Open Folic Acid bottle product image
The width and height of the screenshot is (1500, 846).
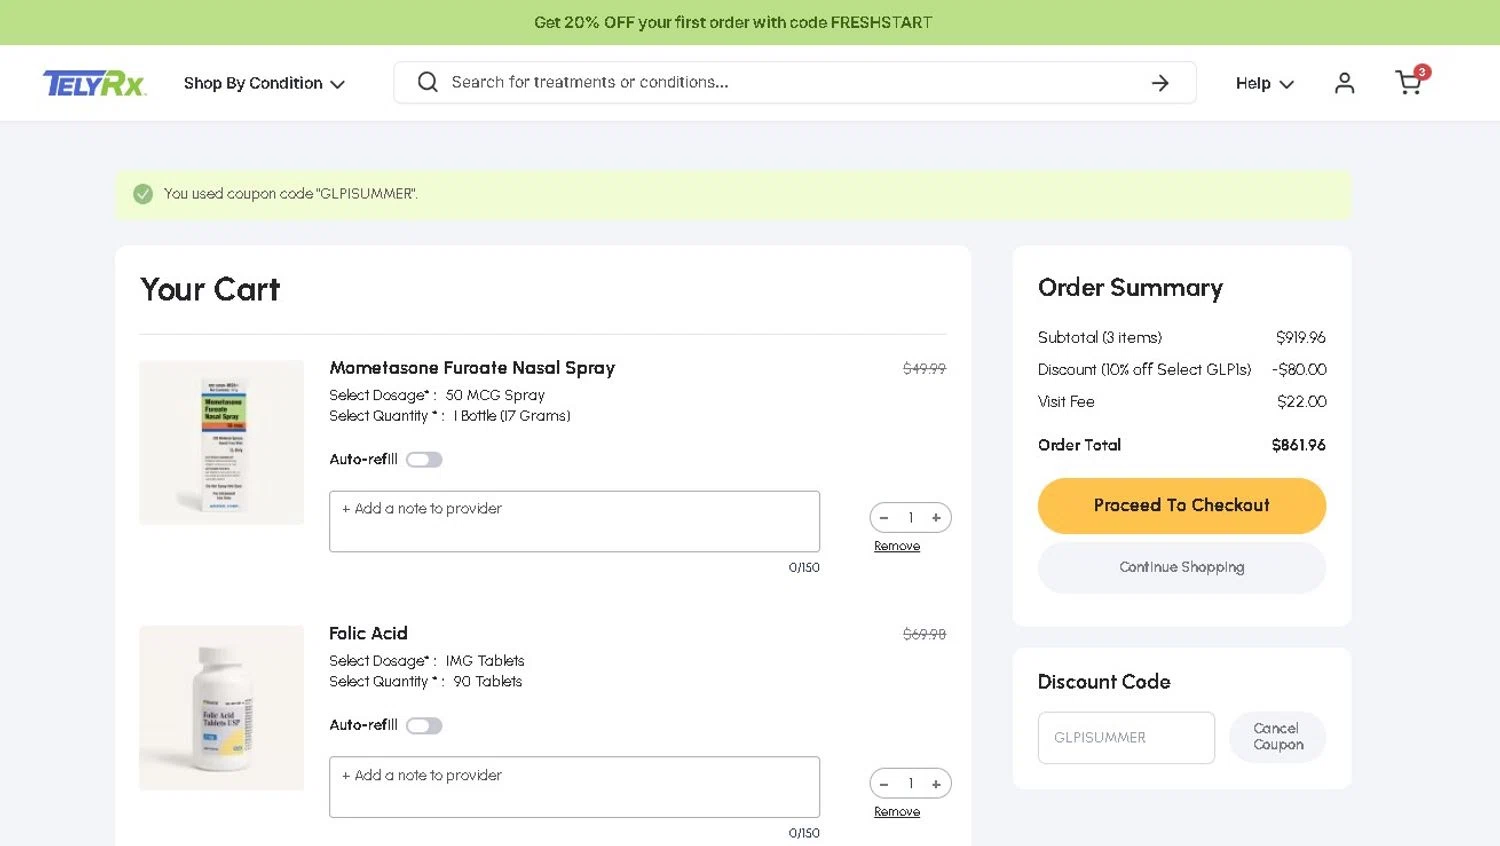tap(222, 708)
